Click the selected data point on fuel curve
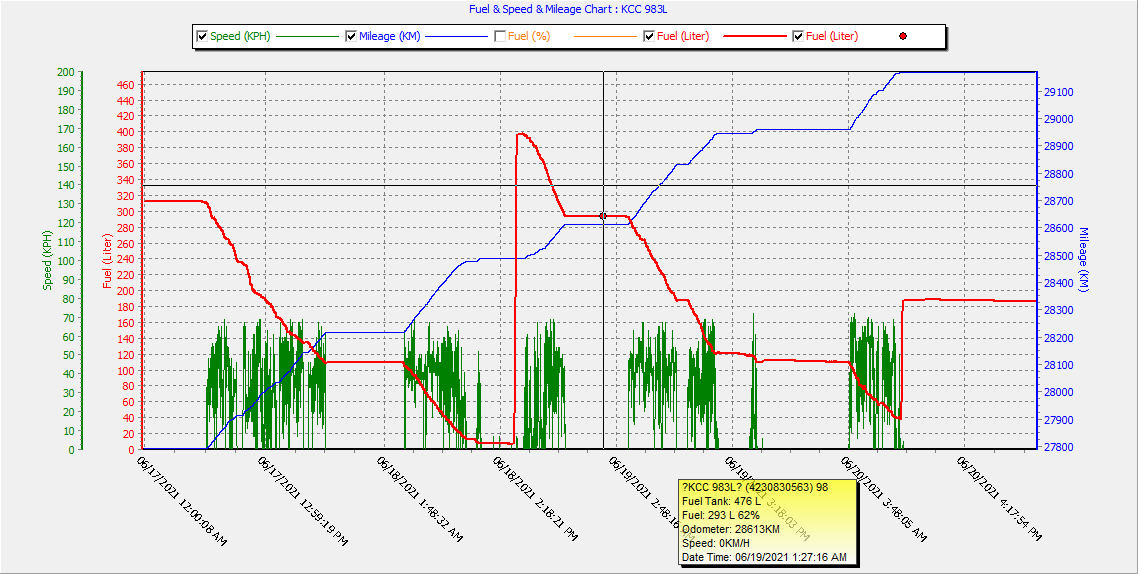Screen dimensions: 1138x574 pos(603,216)
